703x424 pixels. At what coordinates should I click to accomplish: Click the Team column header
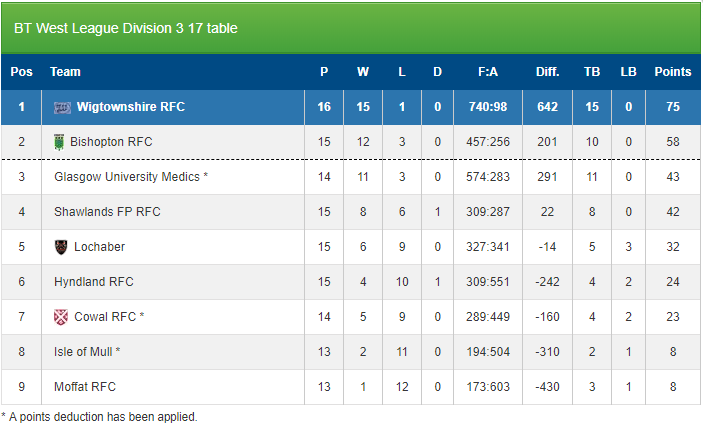(65, 72)
